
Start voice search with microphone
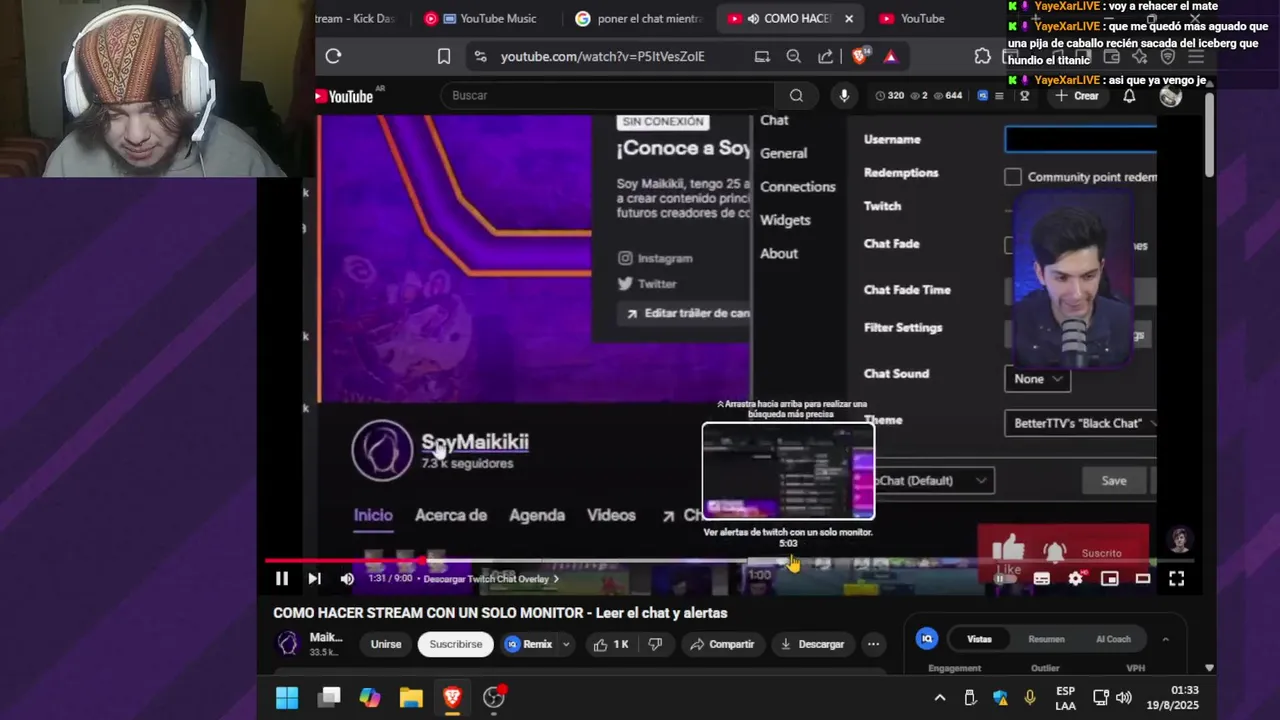click(844, 95)
